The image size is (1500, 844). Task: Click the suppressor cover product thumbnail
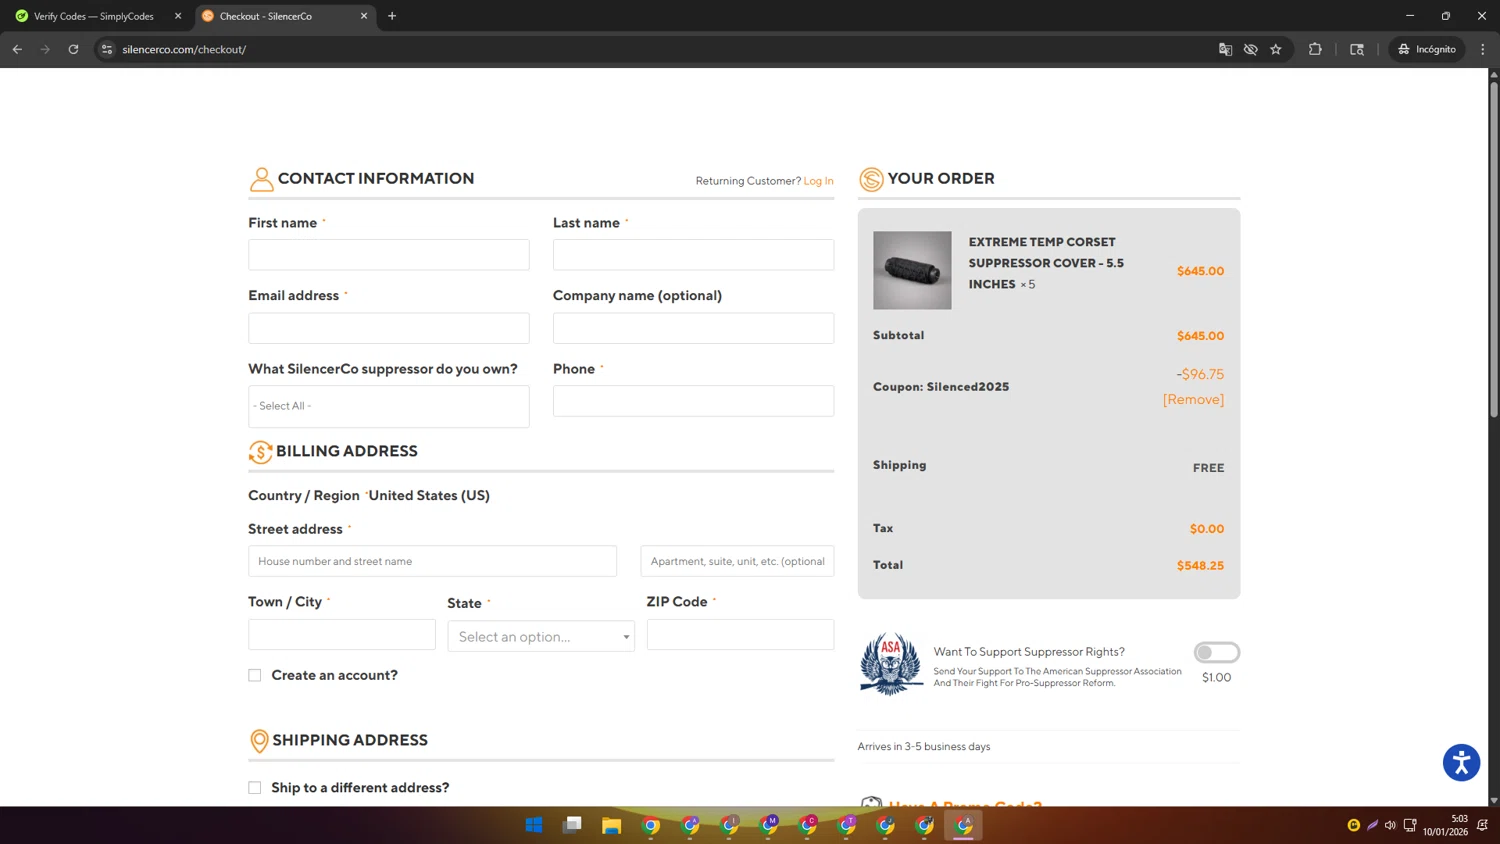(912, 270)
